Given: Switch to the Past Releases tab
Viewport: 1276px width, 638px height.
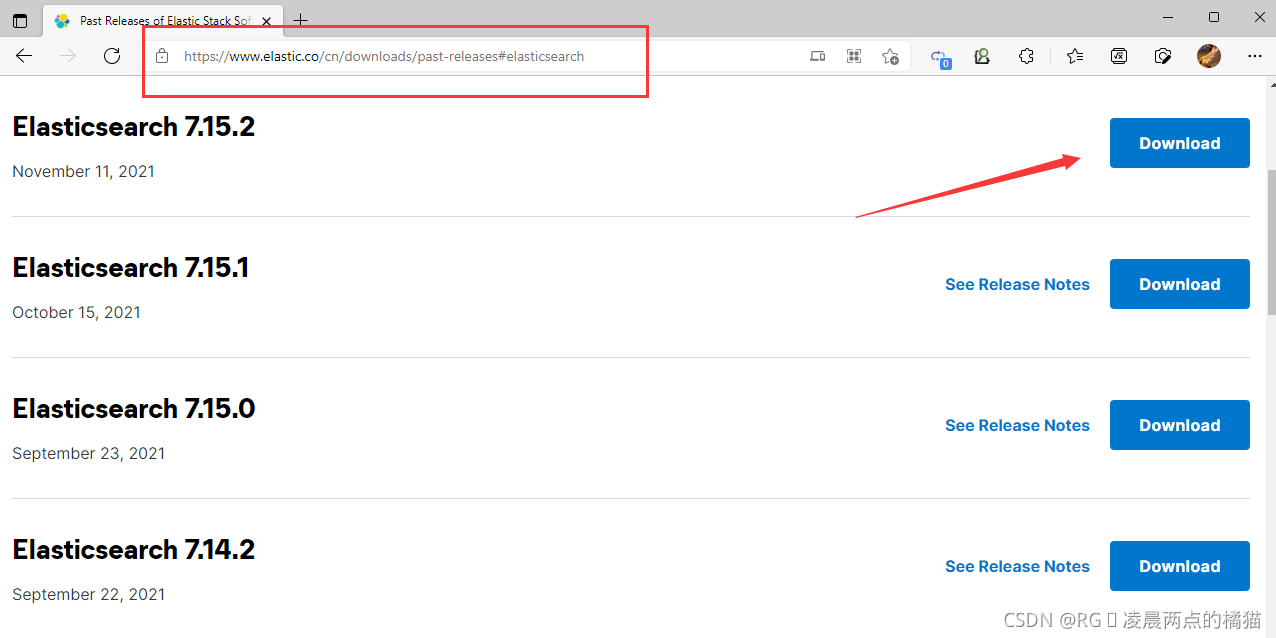Looking at the screenshot, I should pyautogui.click(x=160, y=20).
